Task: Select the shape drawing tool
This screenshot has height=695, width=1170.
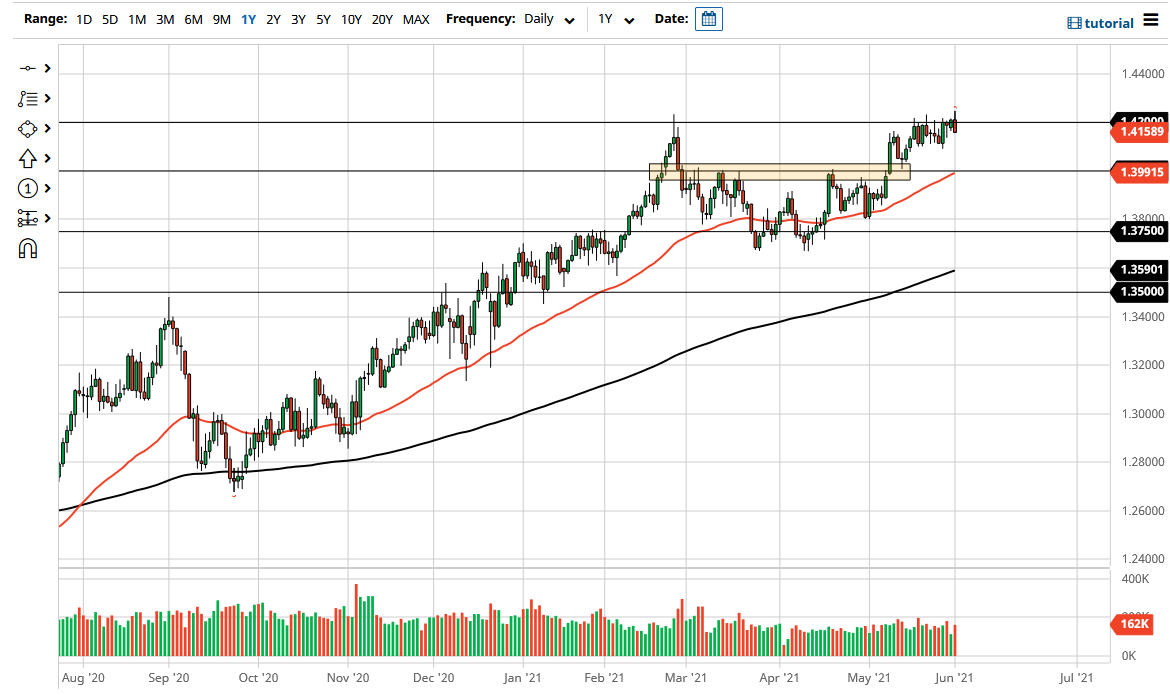Action: (28, 128)
